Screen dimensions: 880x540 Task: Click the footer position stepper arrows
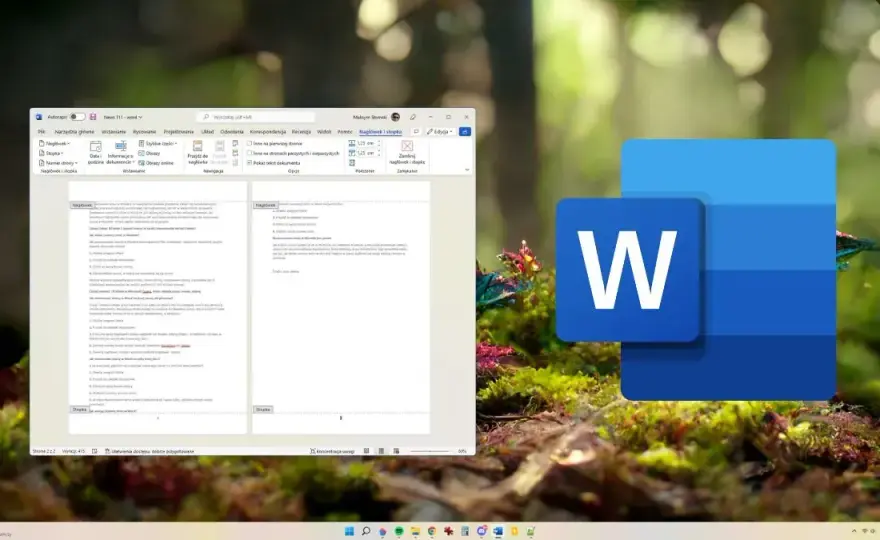[x=379, y=153]
